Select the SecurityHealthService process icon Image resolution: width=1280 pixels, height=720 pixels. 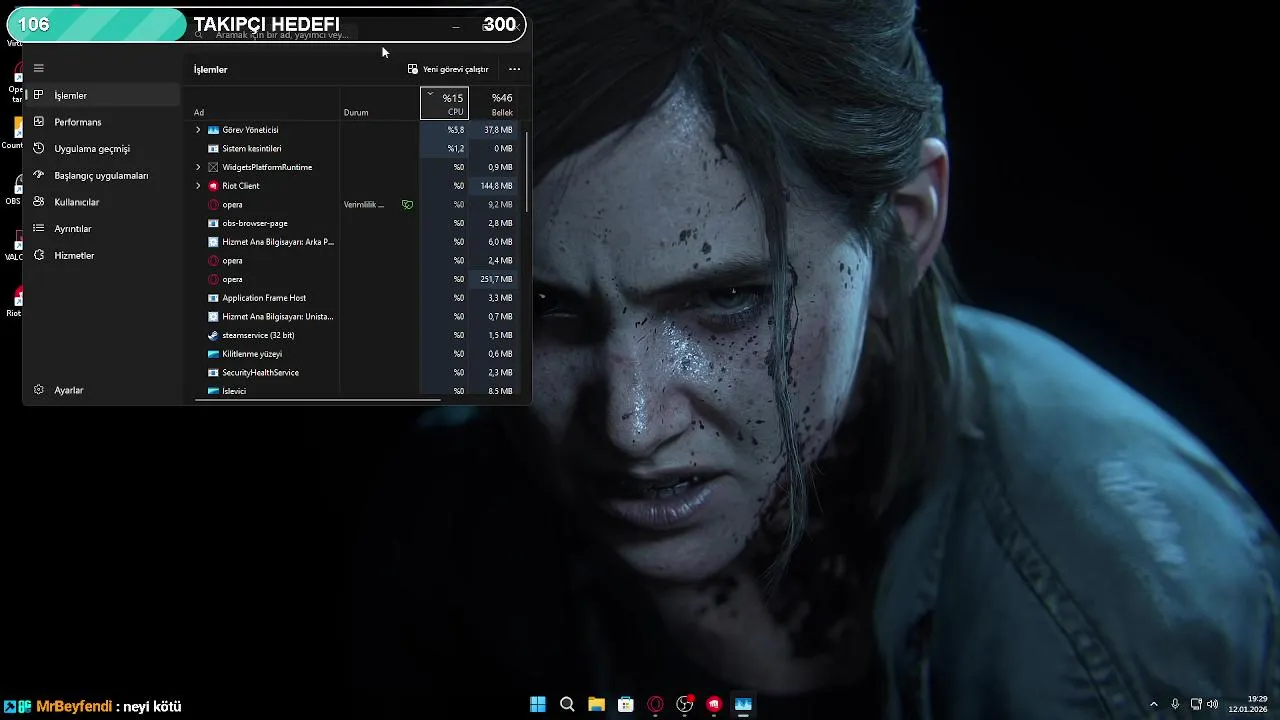click(x=213, y=372)
